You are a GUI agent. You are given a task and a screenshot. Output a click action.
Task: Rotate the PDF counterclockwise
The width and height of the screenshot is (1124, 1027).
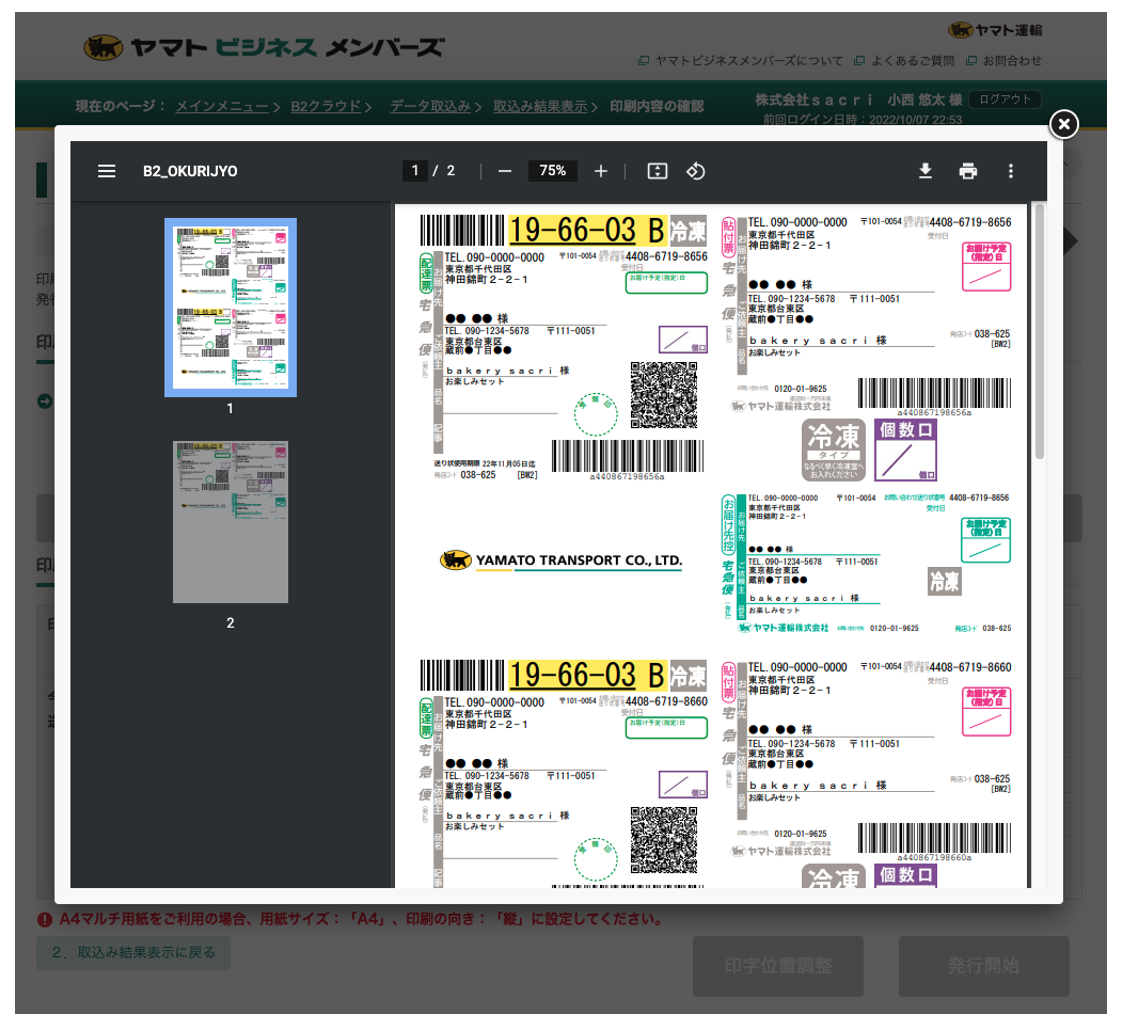tap(695, 171)
